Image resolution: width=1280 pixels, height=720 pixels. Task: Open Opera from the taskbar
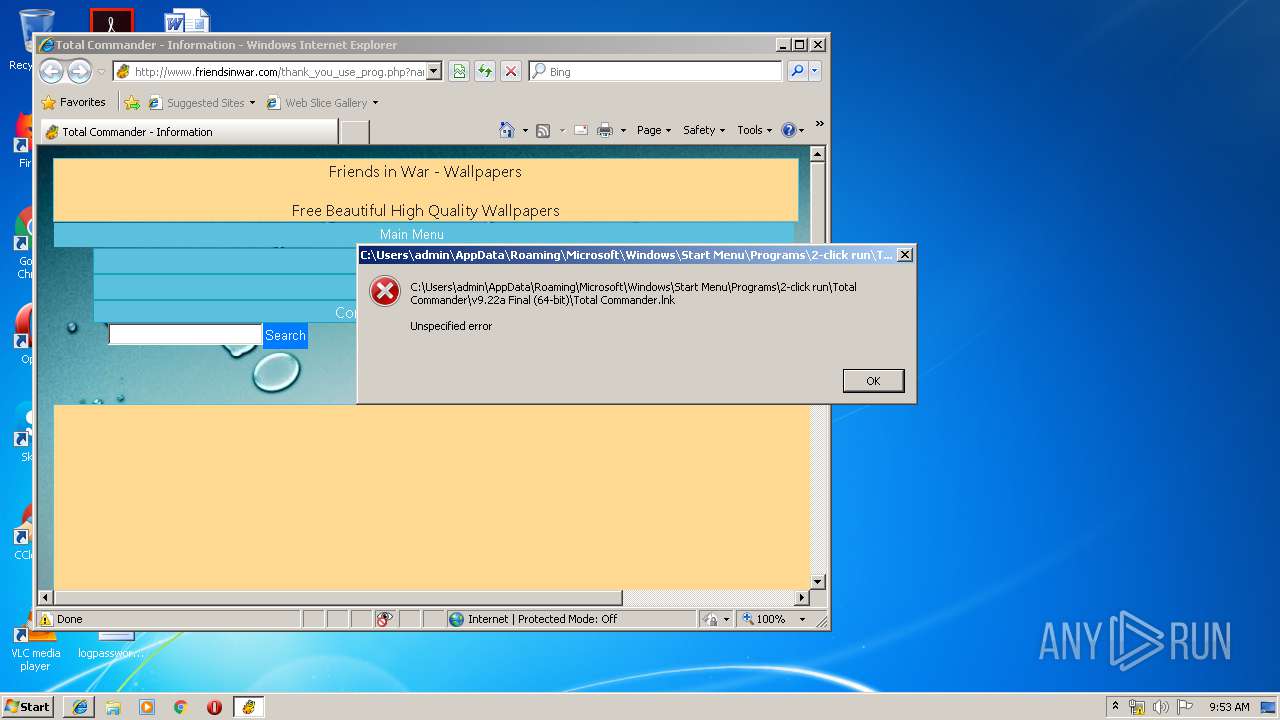coord(214,707)
